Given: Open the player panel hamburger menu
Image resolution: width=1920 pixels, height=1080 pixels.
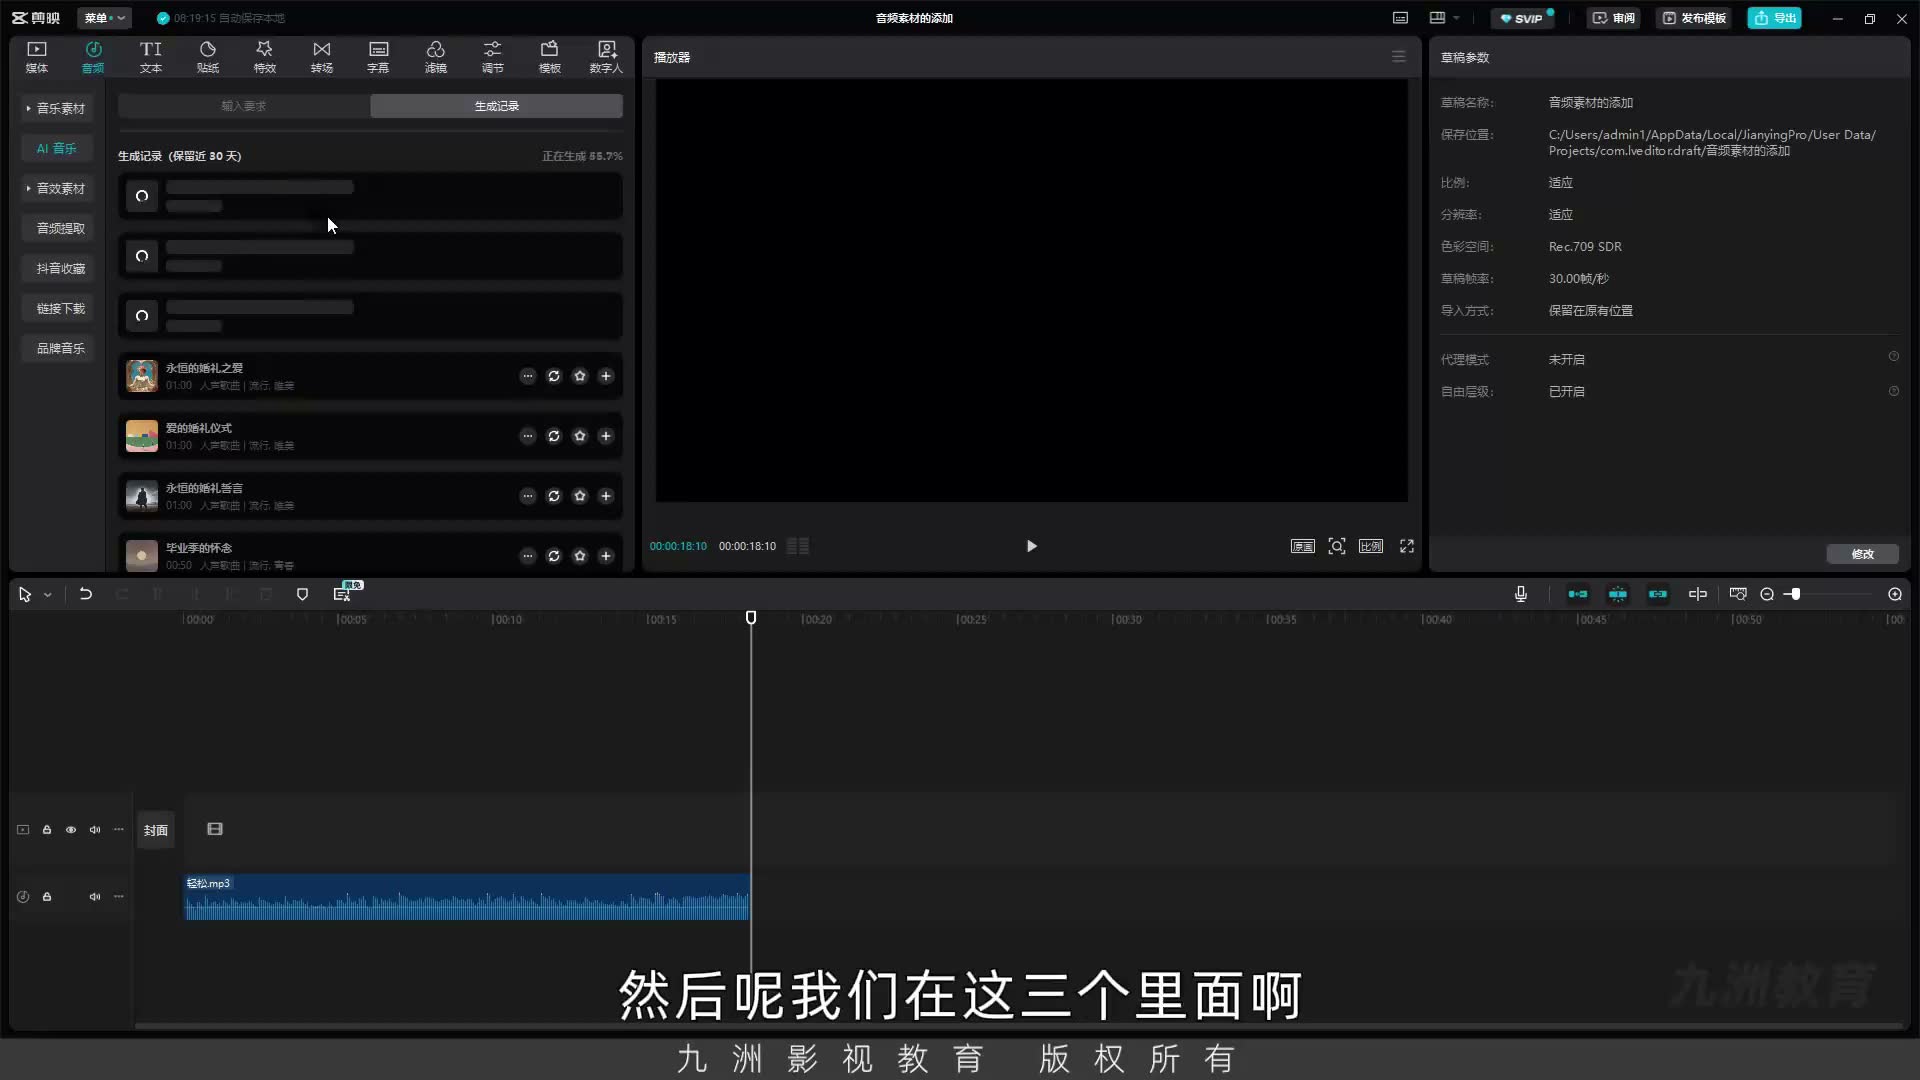Looking at the screenshot, I should click(1399, 57).
